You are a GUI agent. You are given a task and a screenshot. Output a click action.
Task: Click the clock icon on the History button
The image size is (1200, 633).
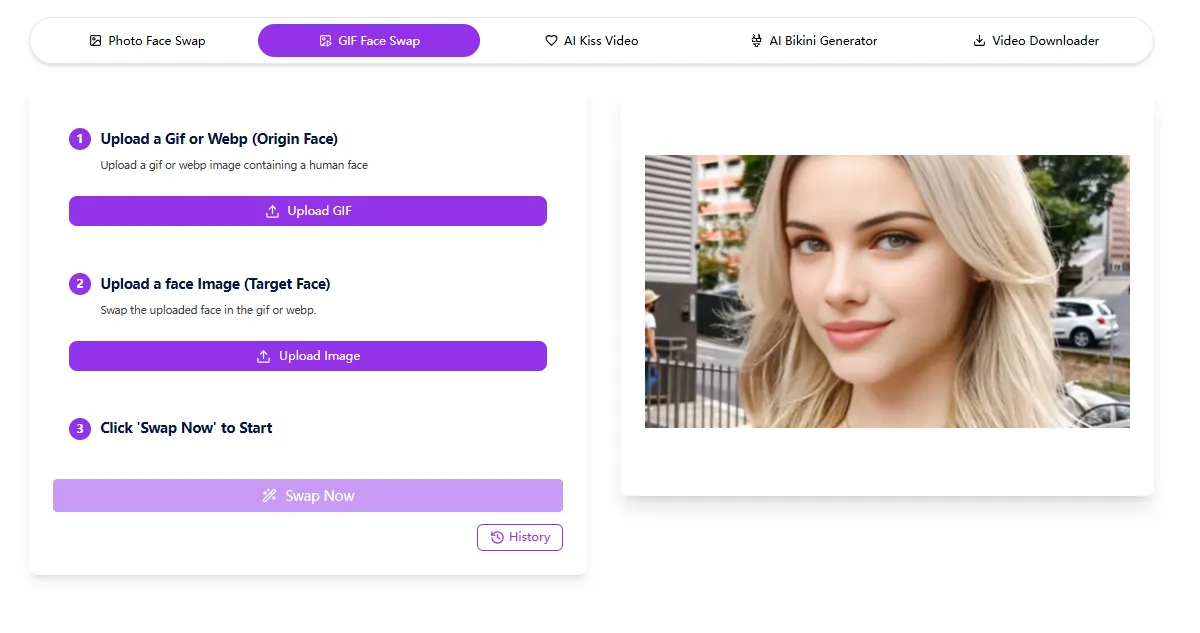tap(497, 537)
